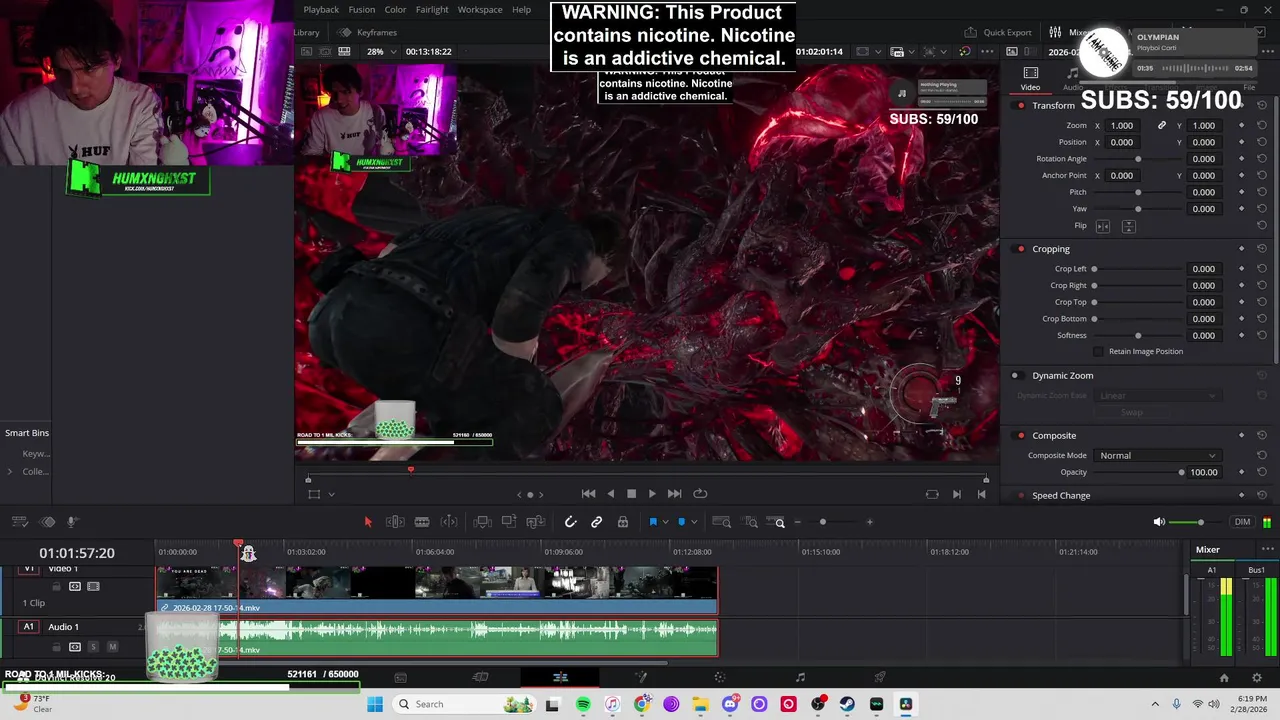Add a marker with the blue Marker icon

click(682, 522)
